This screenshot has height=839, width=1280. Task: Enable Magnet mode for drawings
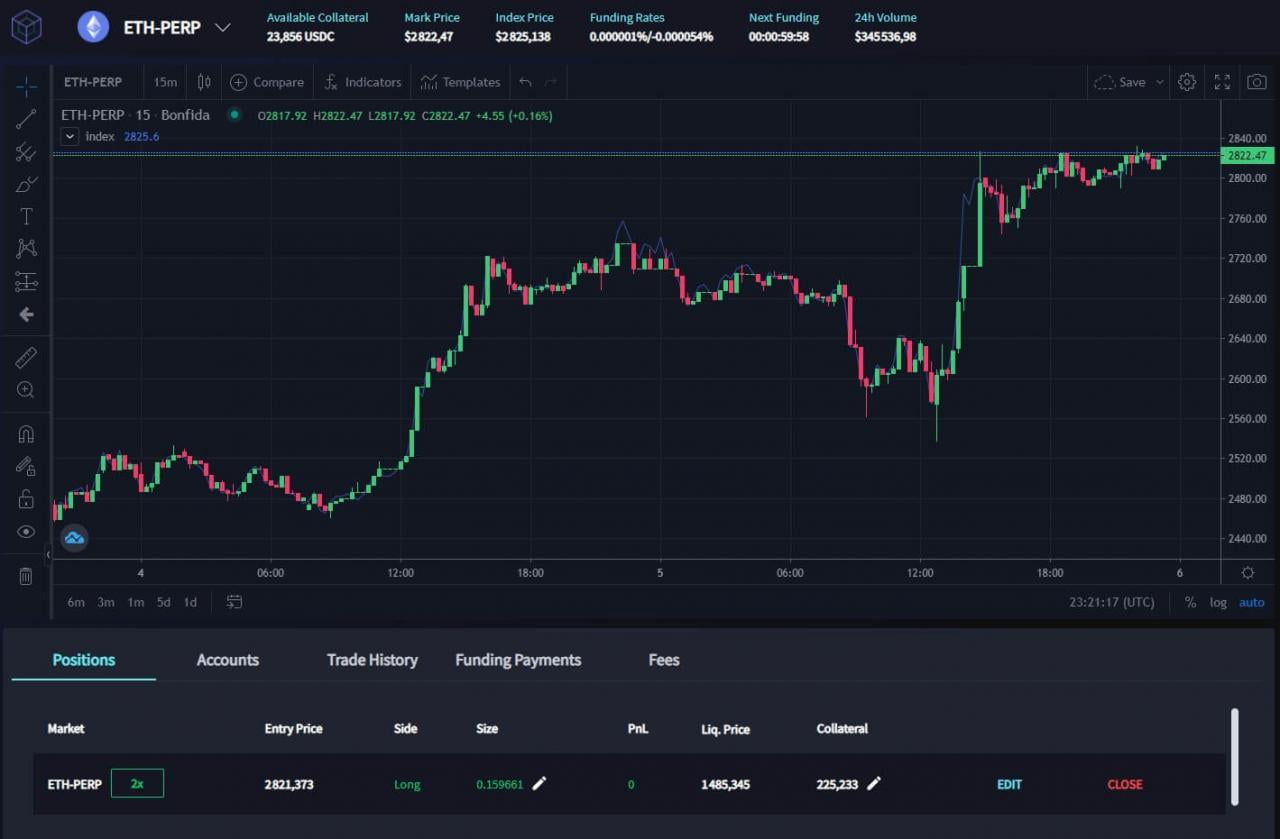[x=25, y=433]
